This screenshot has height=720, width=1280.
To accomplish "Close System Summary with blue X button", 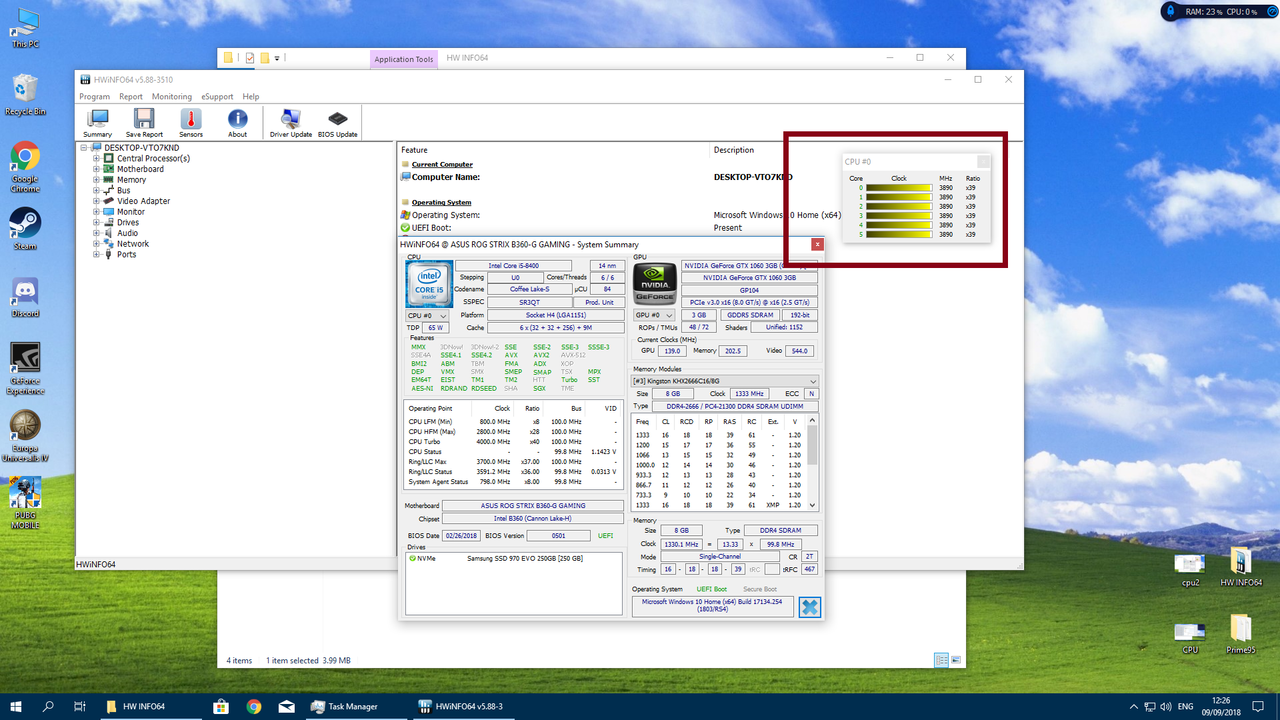I will [809, 606].
